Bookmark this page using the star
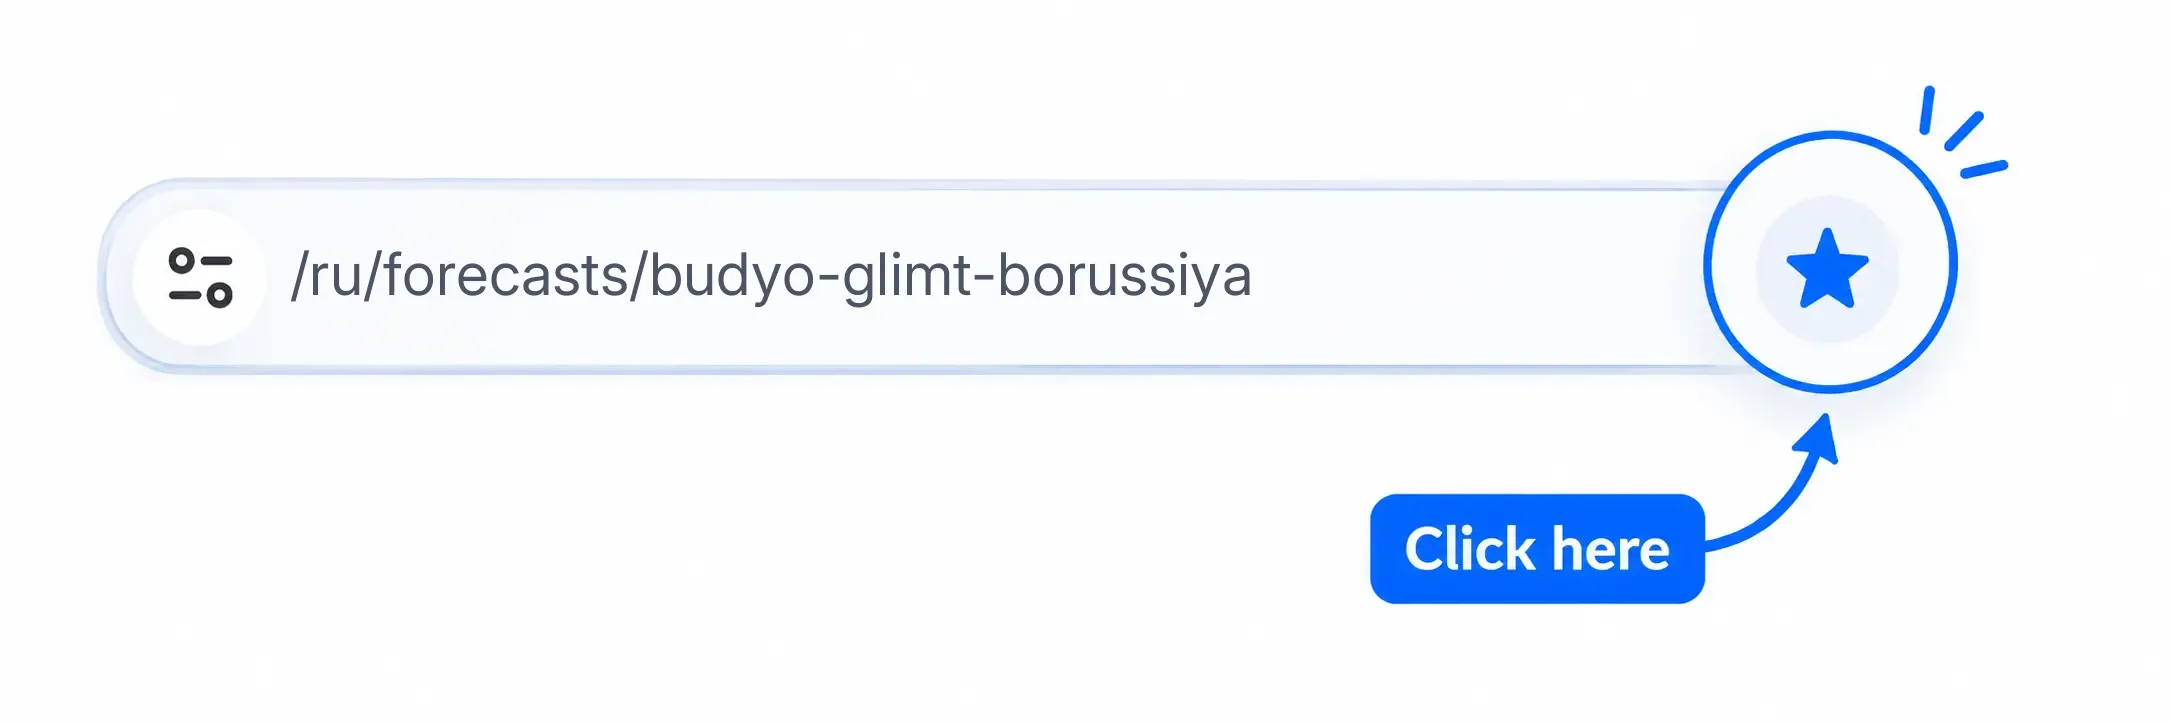 click(1827, 268)
